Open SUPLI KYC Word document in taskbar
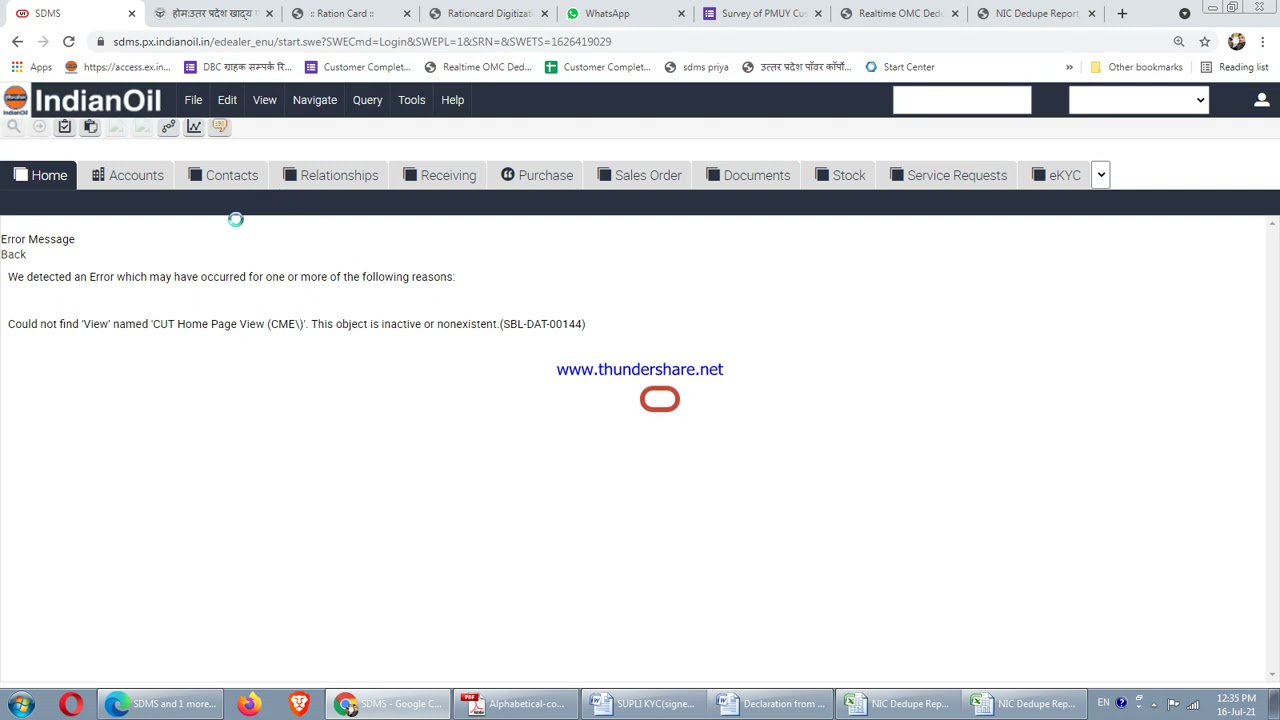 point(644,704)
